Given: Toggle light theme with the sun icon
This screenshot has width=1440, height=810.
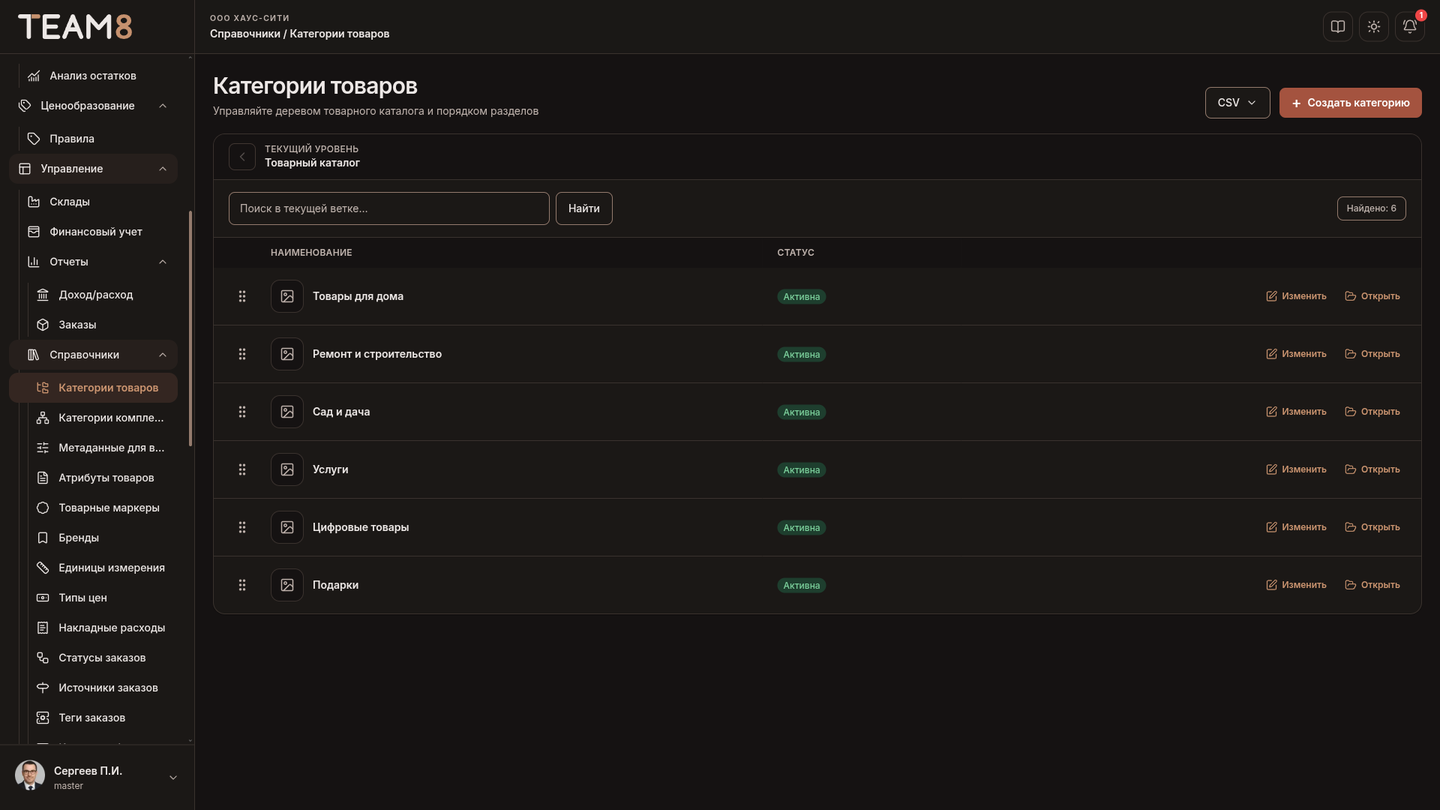Looking at the screenshot, I should (x=1374, y=26).
